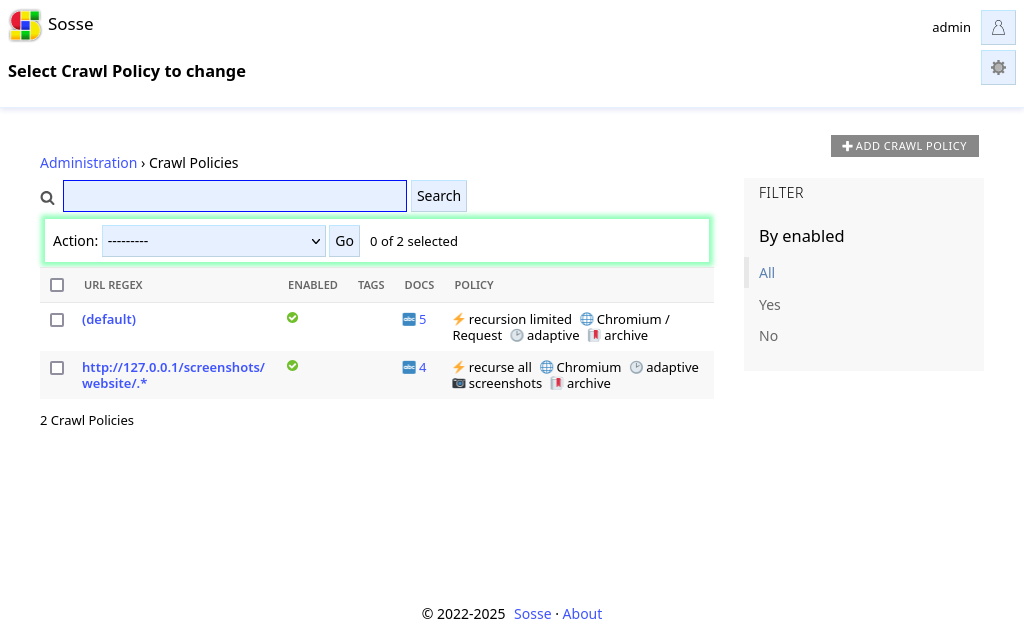
Task: Click the TAGS column header
Action: (371, 285)
